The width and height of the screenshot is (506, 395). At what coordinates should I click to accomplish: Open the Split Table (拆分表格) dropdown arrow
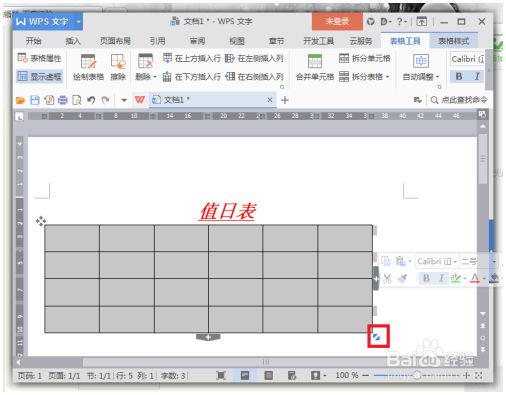click(x=388, y=77)
